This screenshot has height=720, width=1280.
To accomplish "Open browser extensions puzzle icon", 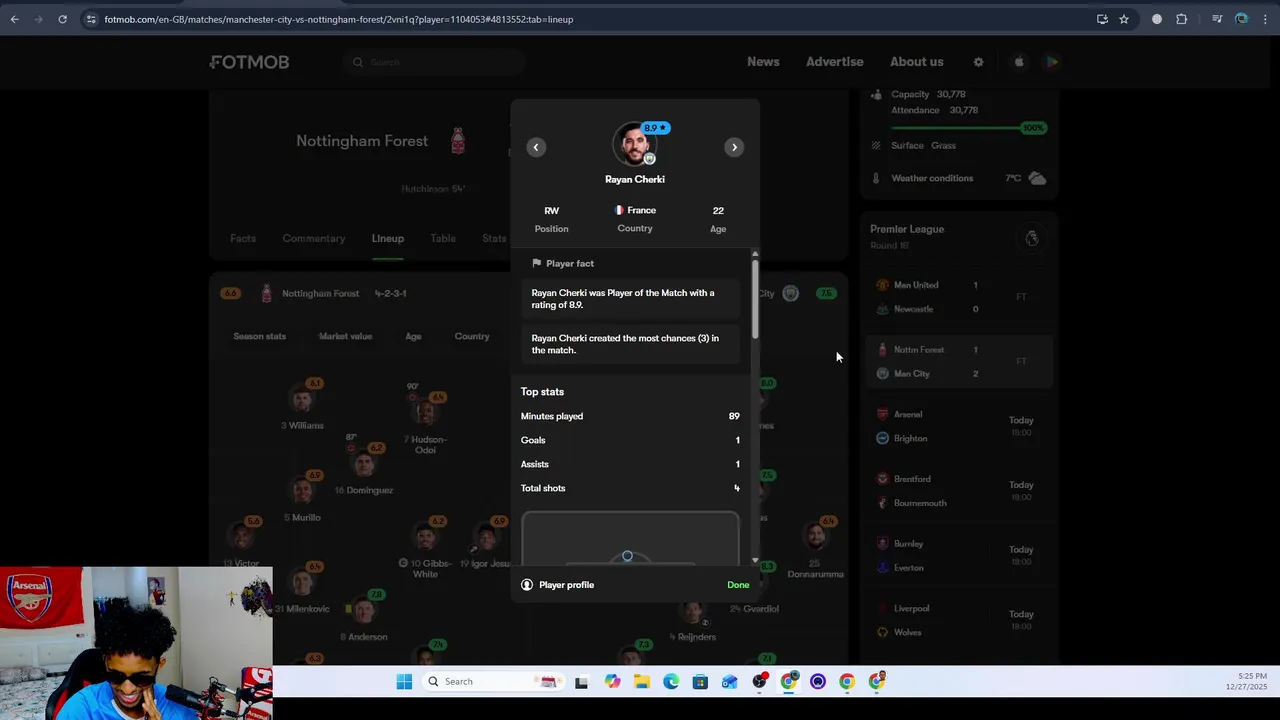I will pos(1182,19).
